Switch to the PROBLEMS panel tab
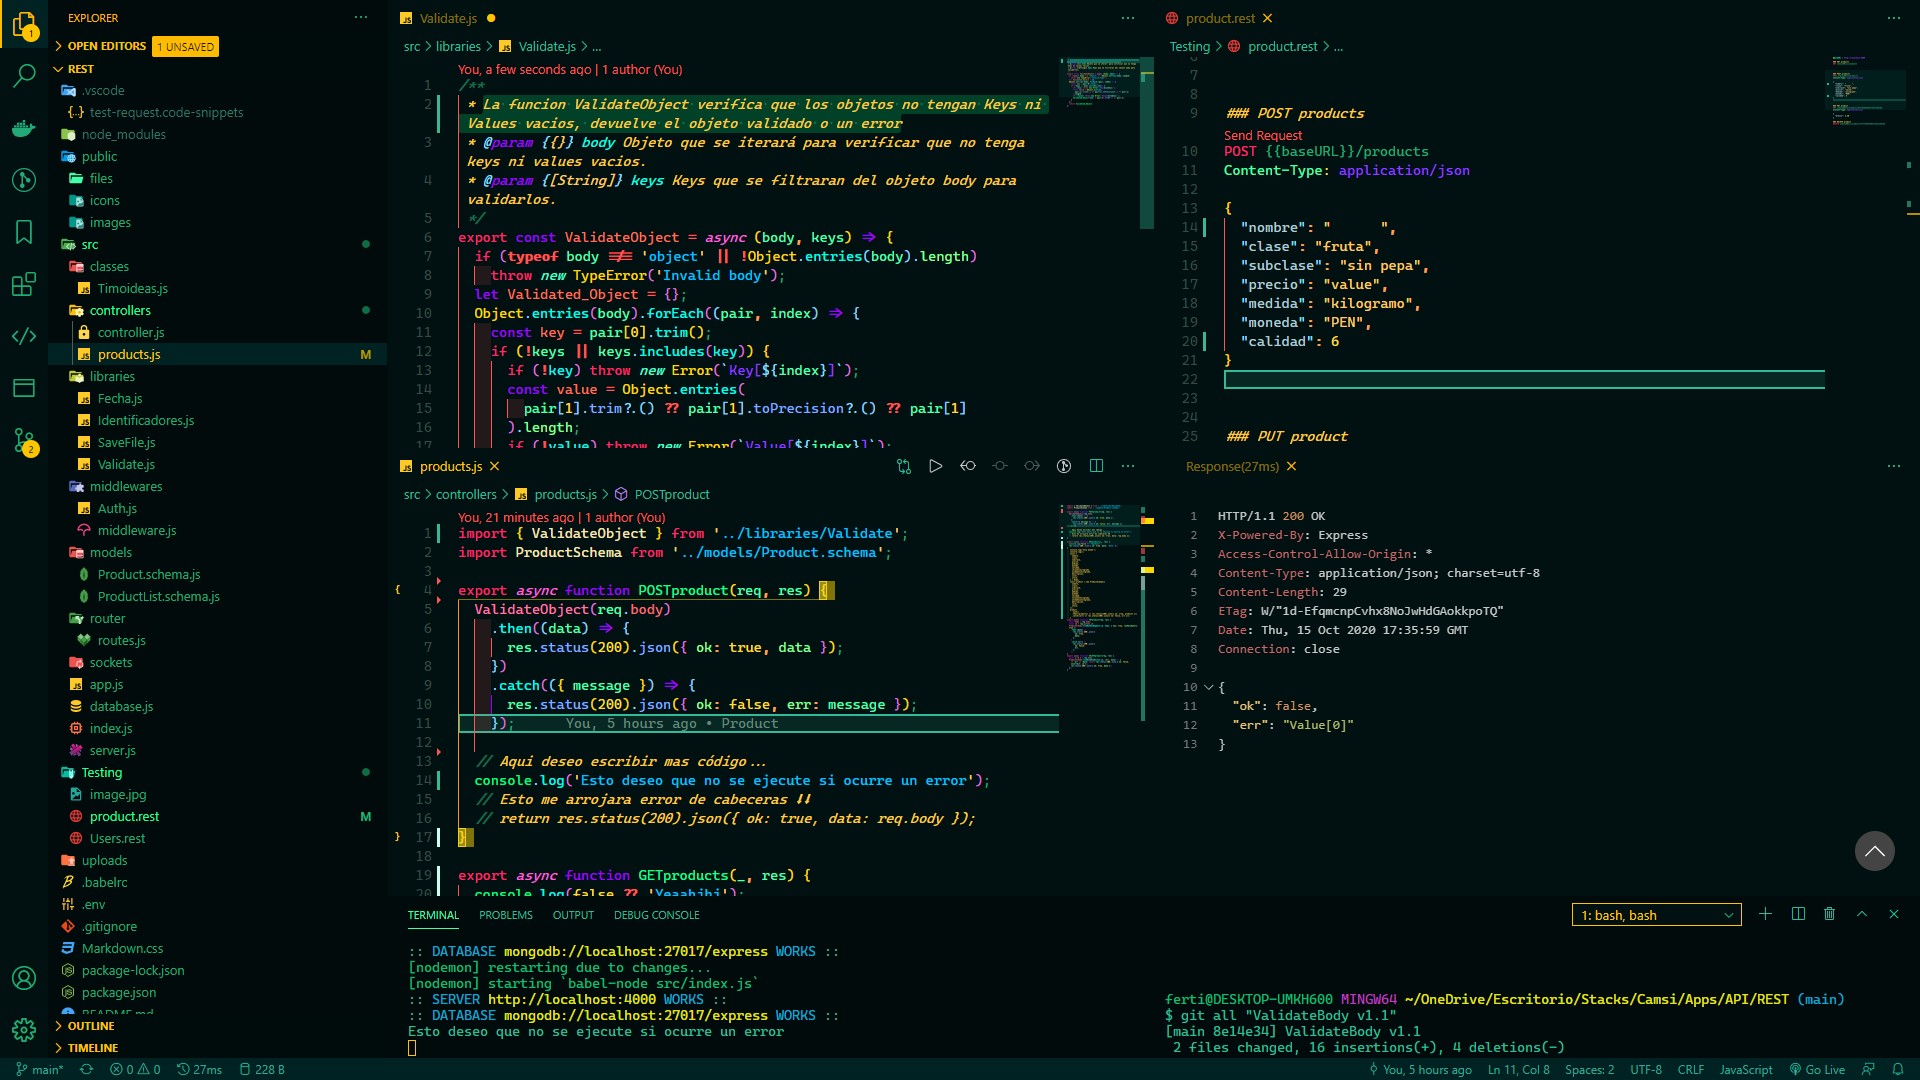Image resolution: width=1920 pixels, height=1080 pixels. 505,915
